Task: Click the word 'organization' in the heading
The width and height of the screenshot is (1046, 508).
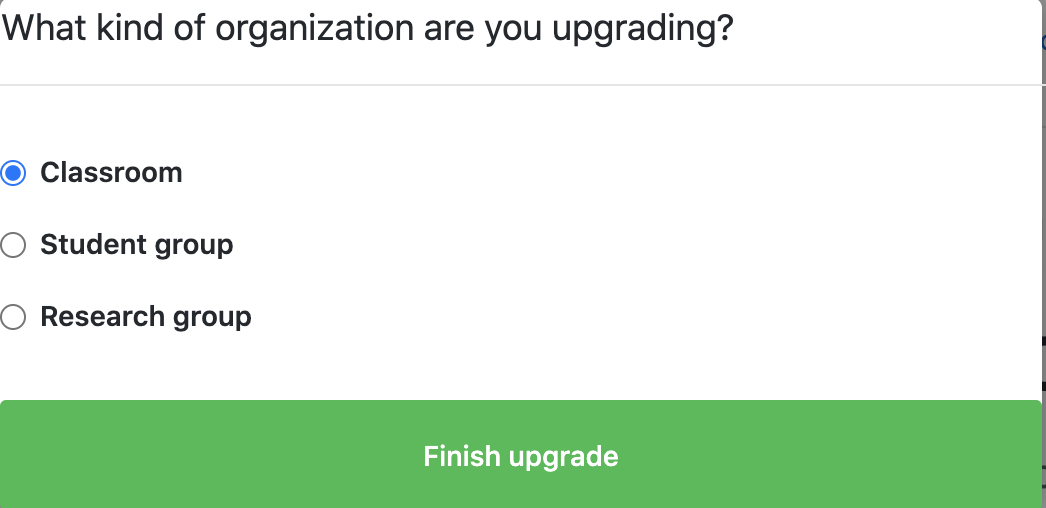Action: point(314,30)
